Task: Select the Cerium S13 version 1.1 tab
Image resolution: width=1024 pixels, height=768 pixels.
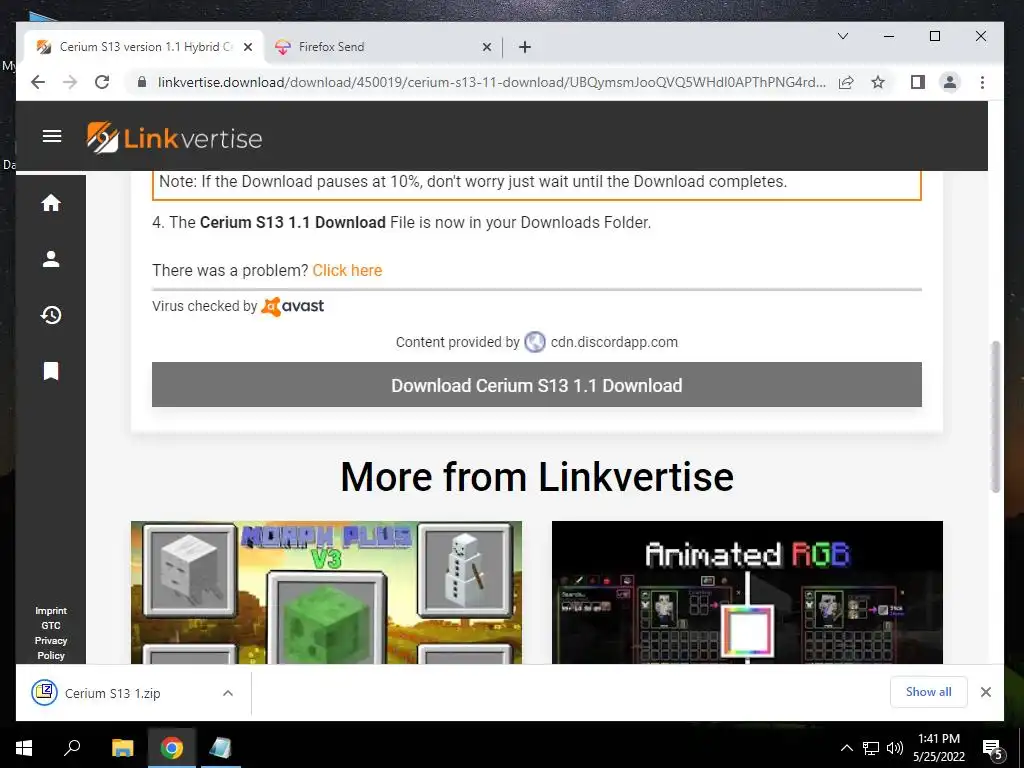Action: (144, 47)
